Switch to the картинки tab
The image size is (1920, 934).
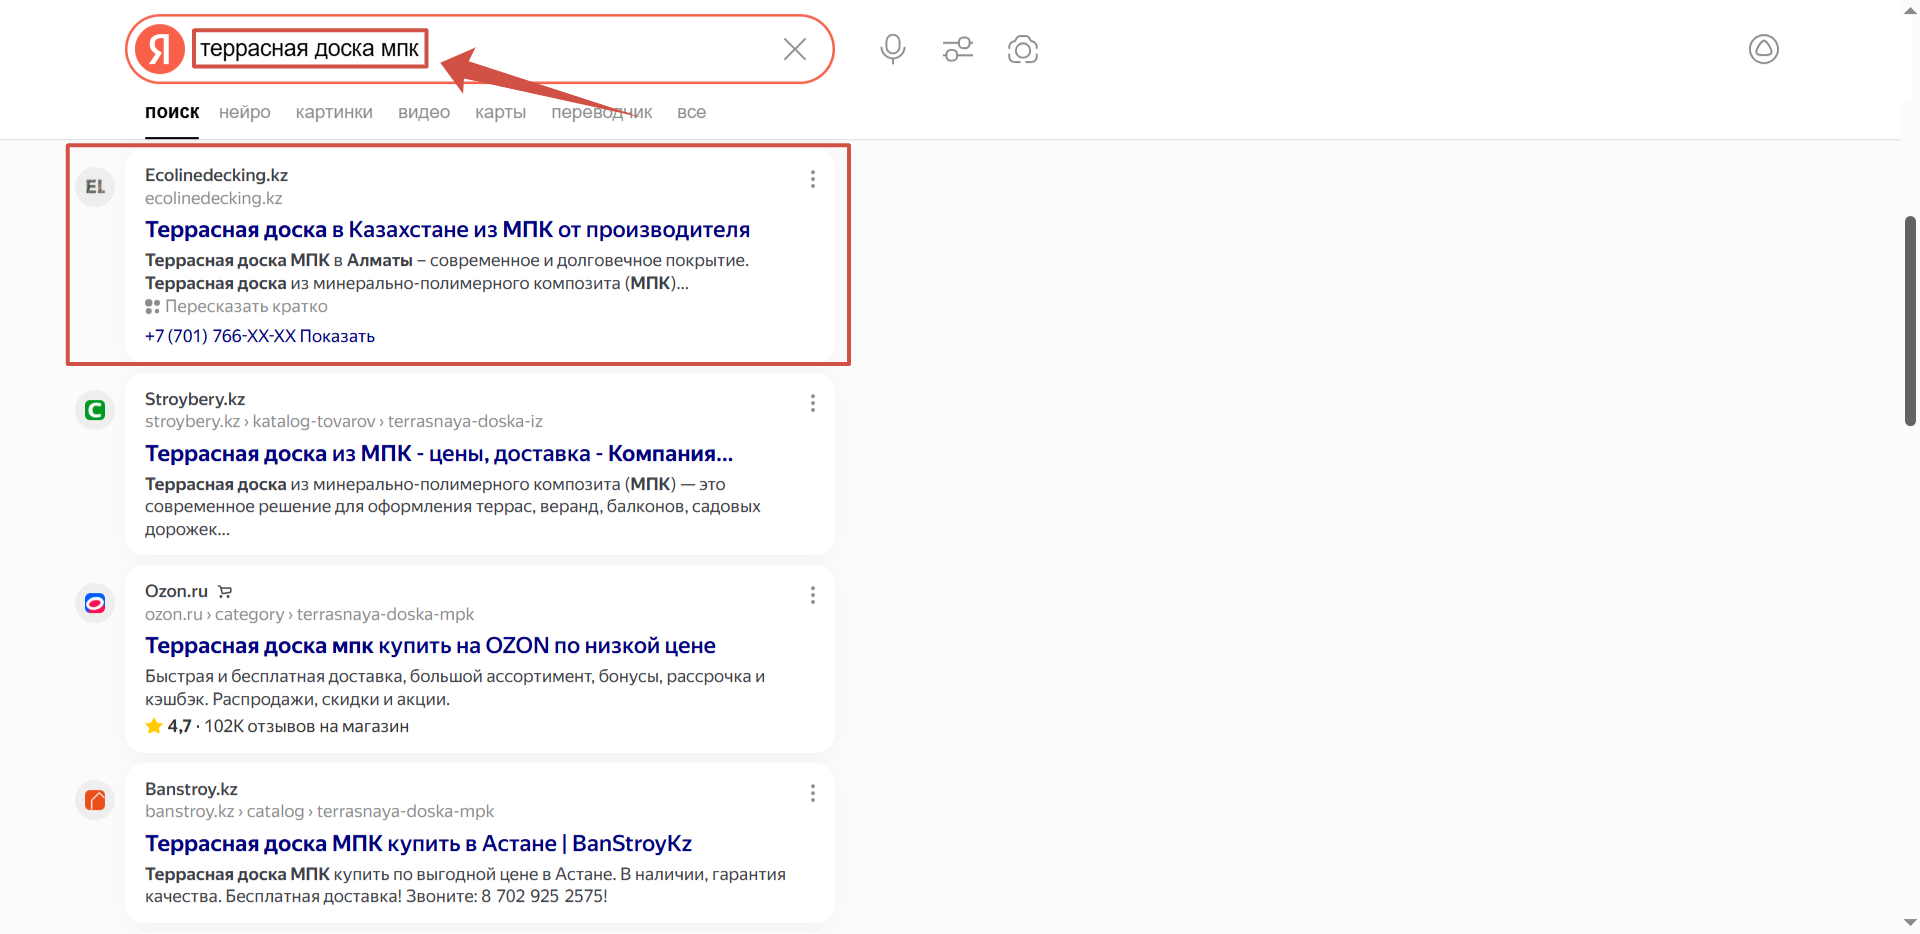334,112
